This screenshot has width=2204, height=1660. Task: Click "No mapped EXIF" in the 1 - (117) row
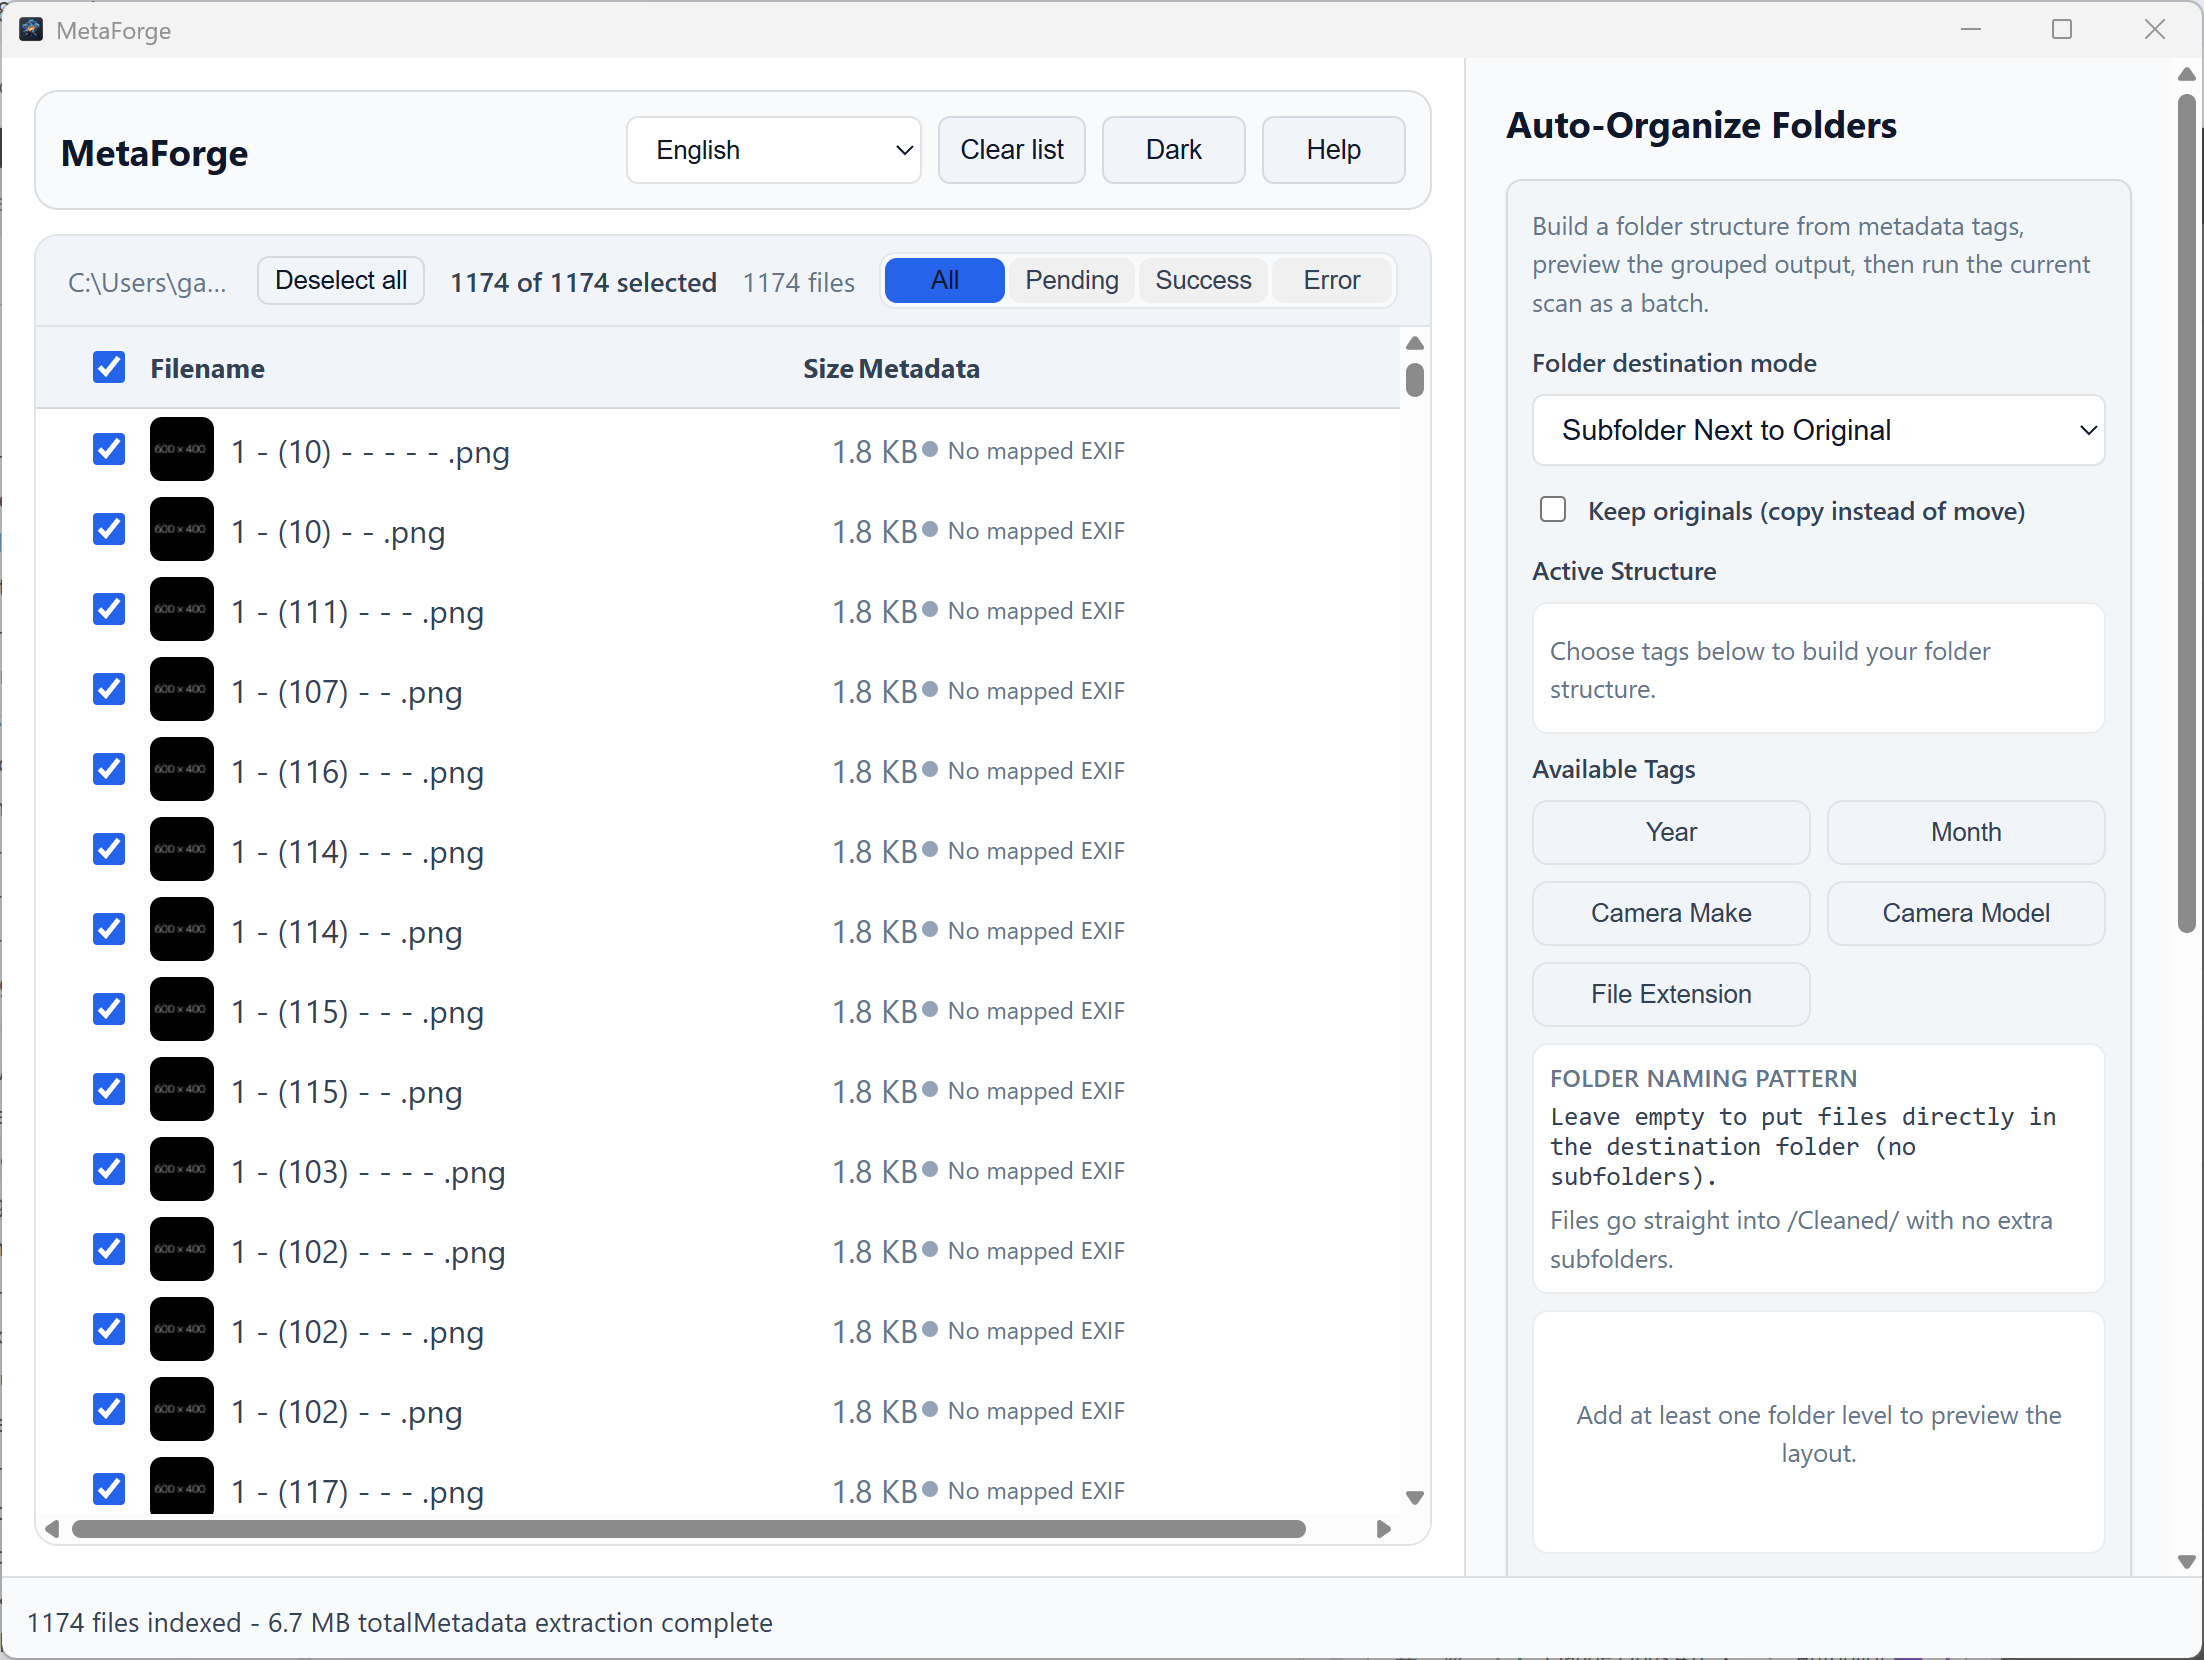click(1036, 1491)
